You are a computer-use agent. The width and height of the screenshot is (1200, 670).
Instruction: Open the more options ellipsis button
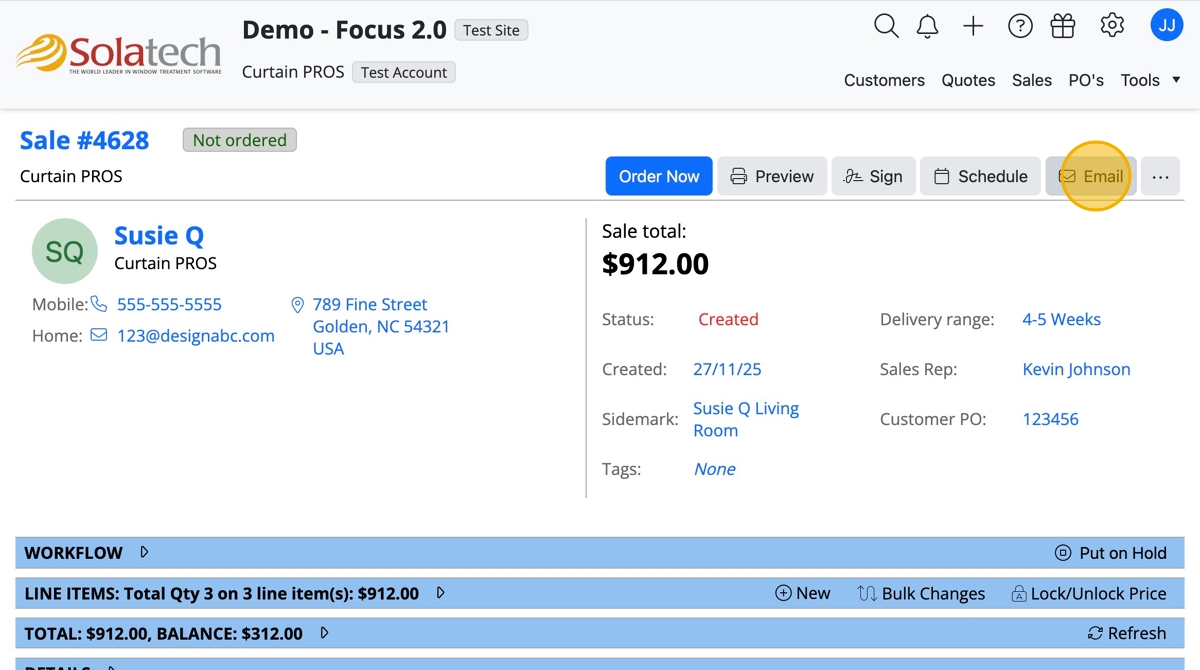pyautogui.click(x=1160, y=176)
